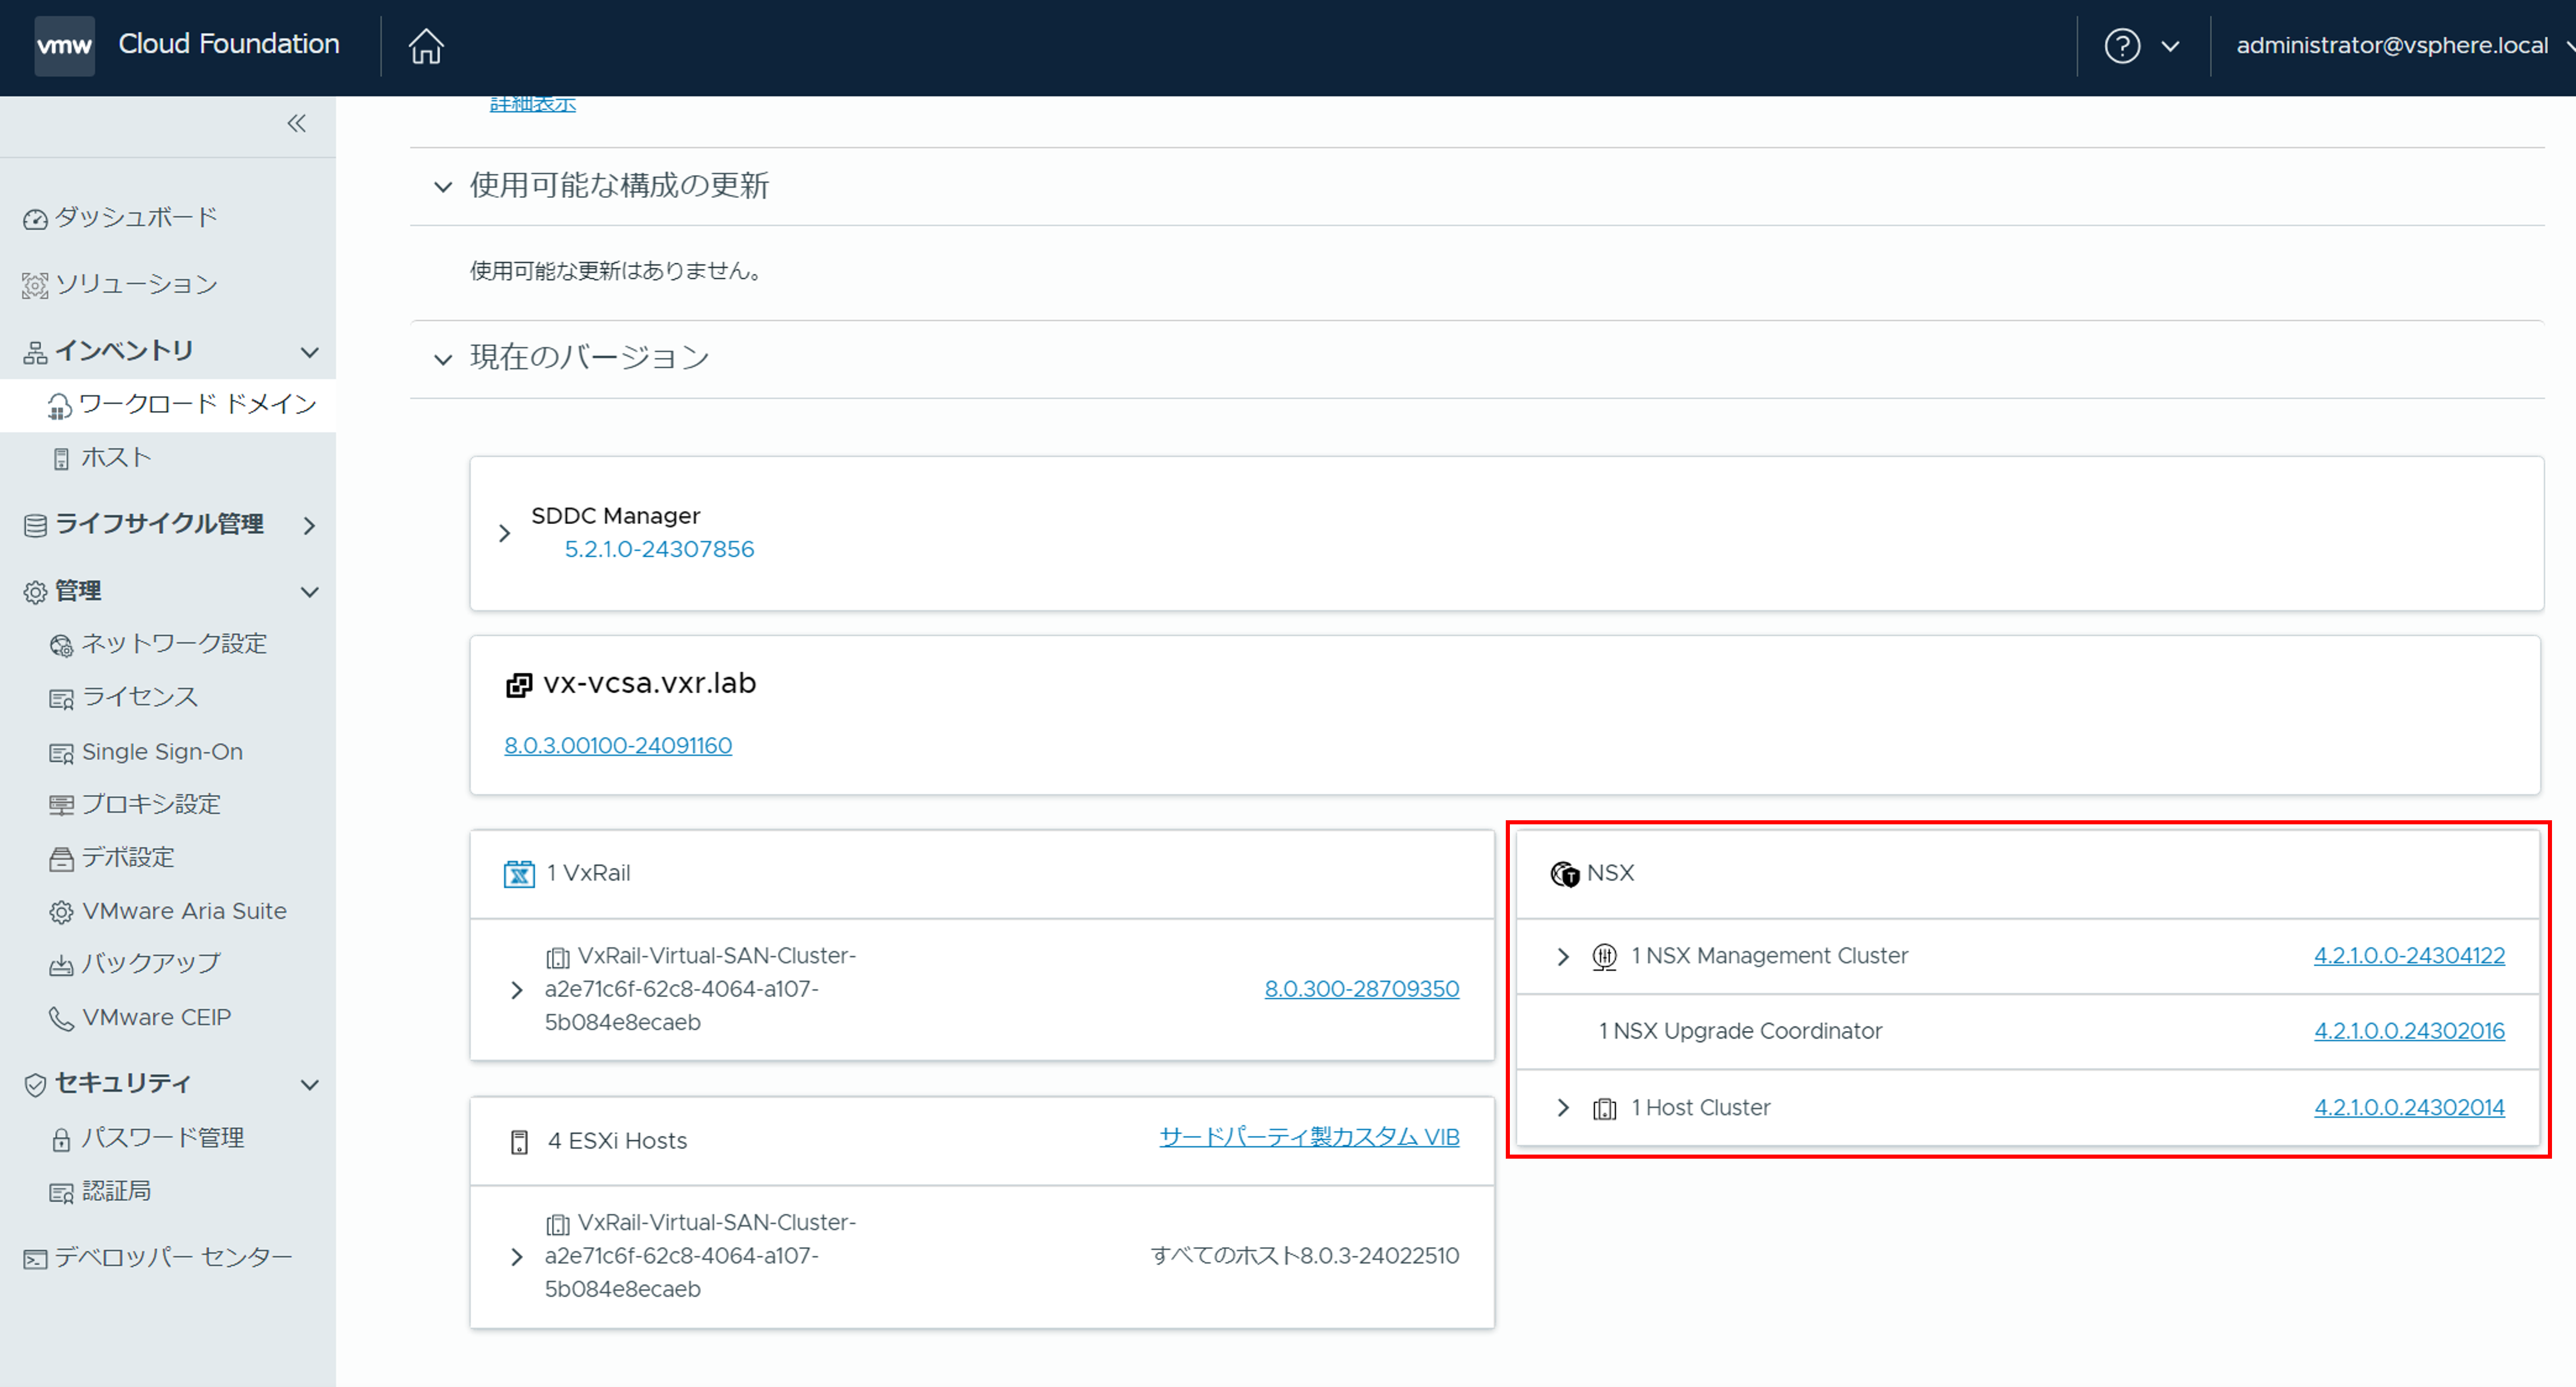2576x1387 pixels.
Task: Click the ソリューション icon
Action: click(x=35, y=286)
